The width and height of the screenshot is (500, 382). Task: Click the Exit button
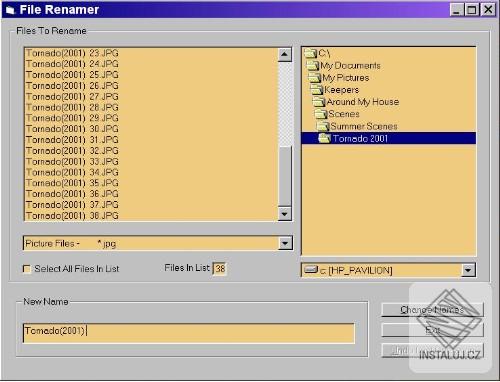pos(432,330)
